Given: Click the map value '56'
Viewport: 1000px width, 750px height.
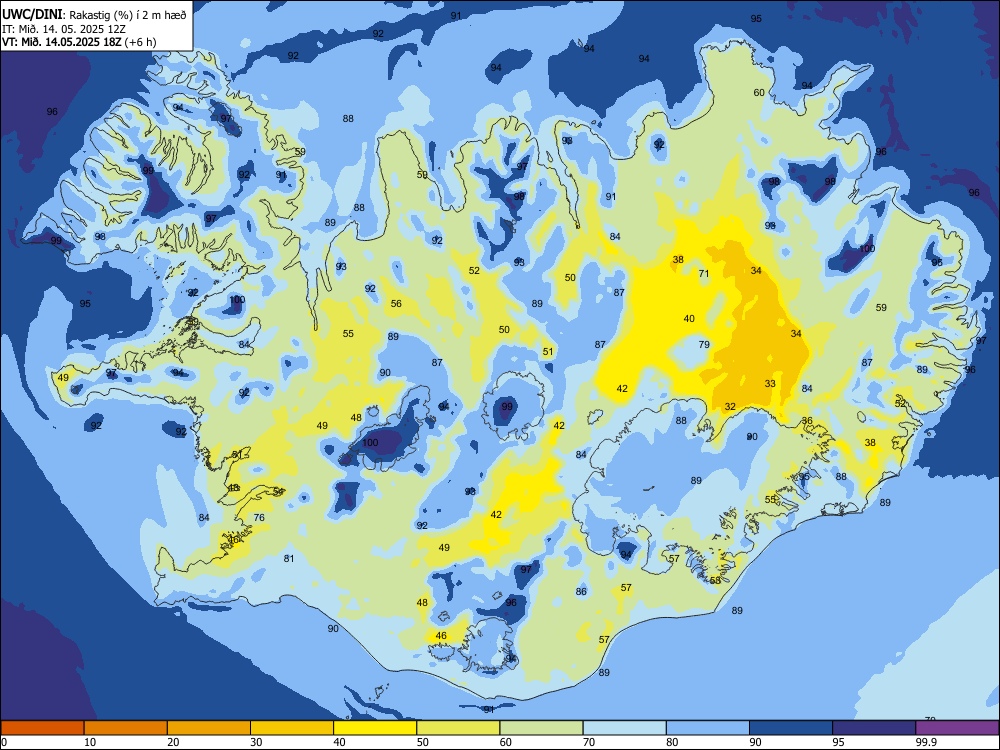Looking at the screenshot, I should 396,304.
